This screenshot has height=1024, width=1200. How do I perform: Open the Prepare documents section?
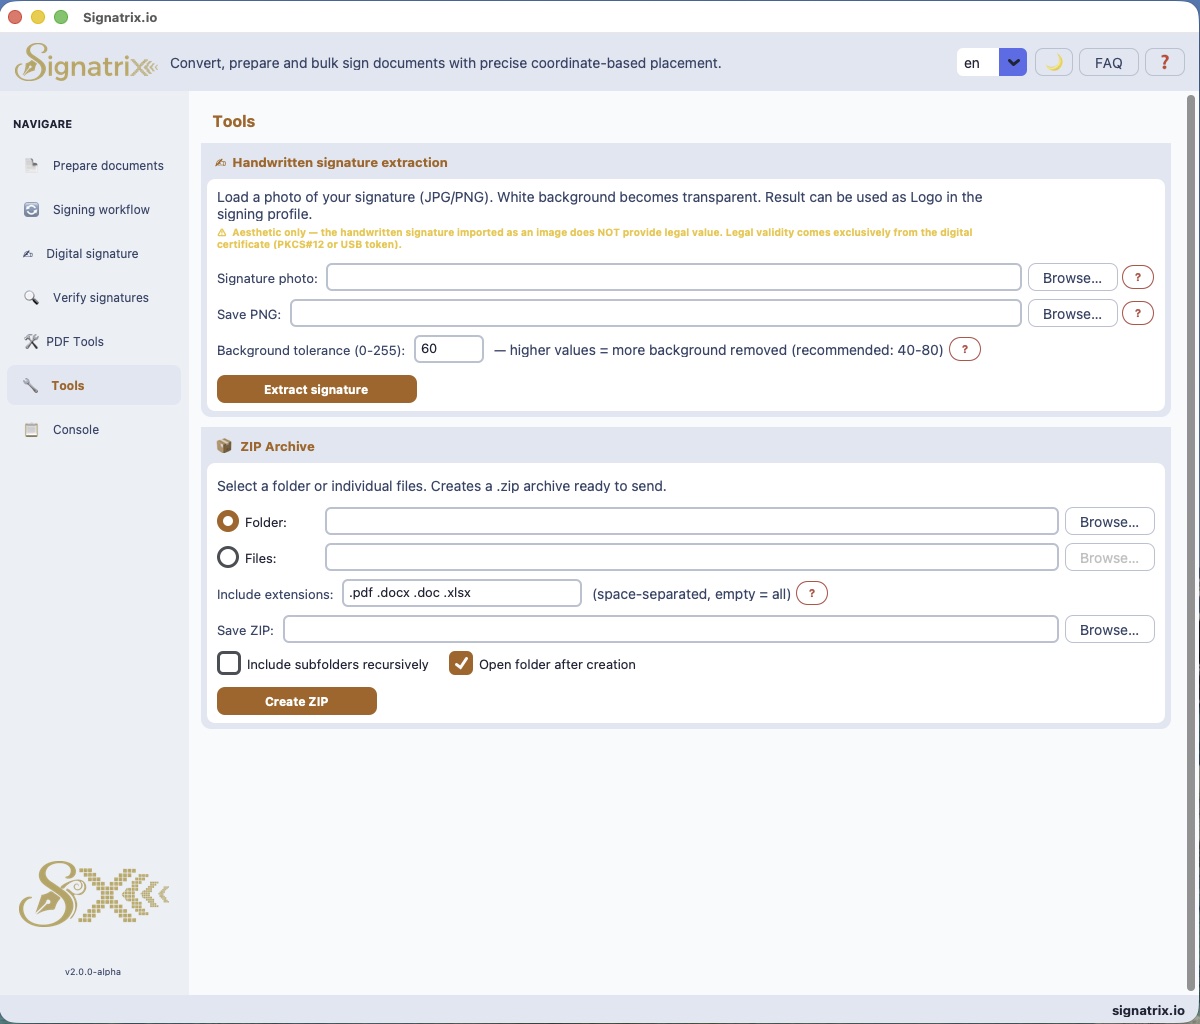(x=107, y=165)
